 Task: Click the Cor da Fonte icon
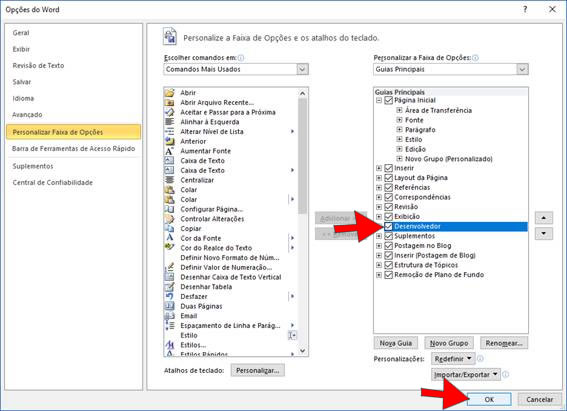coord(169,238)
